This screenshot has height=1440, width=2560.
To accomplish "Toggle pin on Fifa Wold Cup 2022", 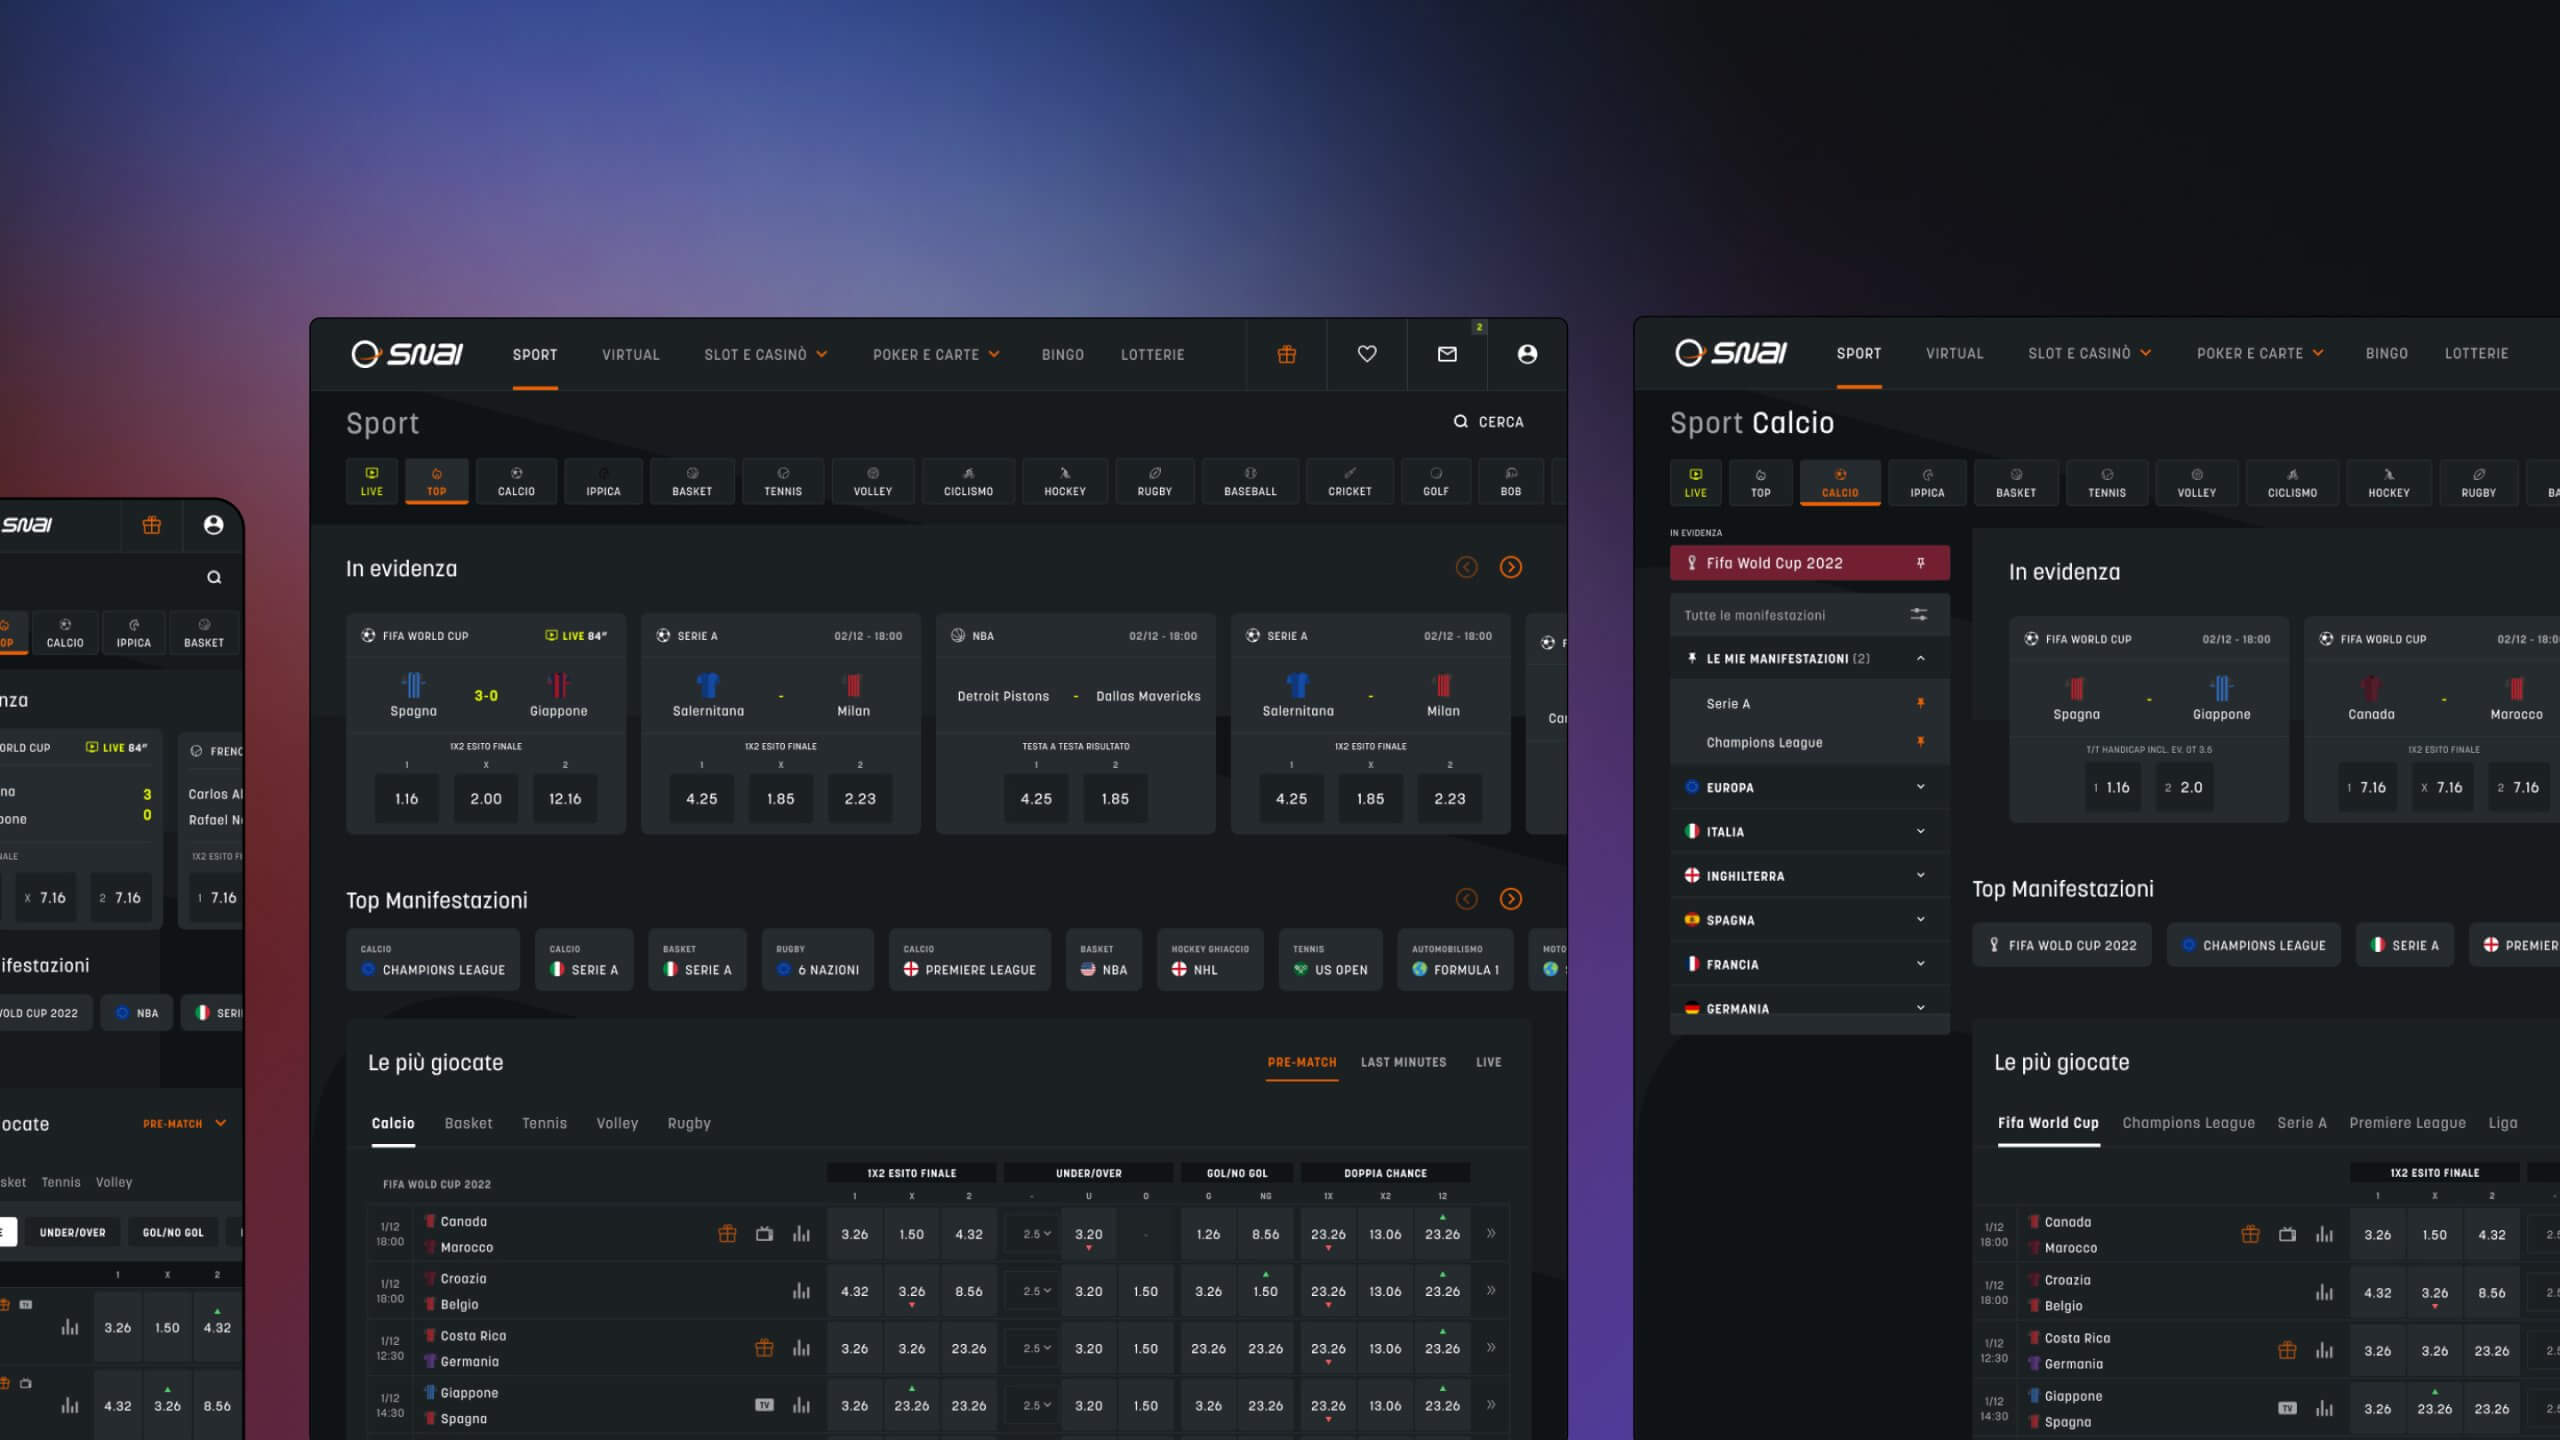I will 1920,563.
